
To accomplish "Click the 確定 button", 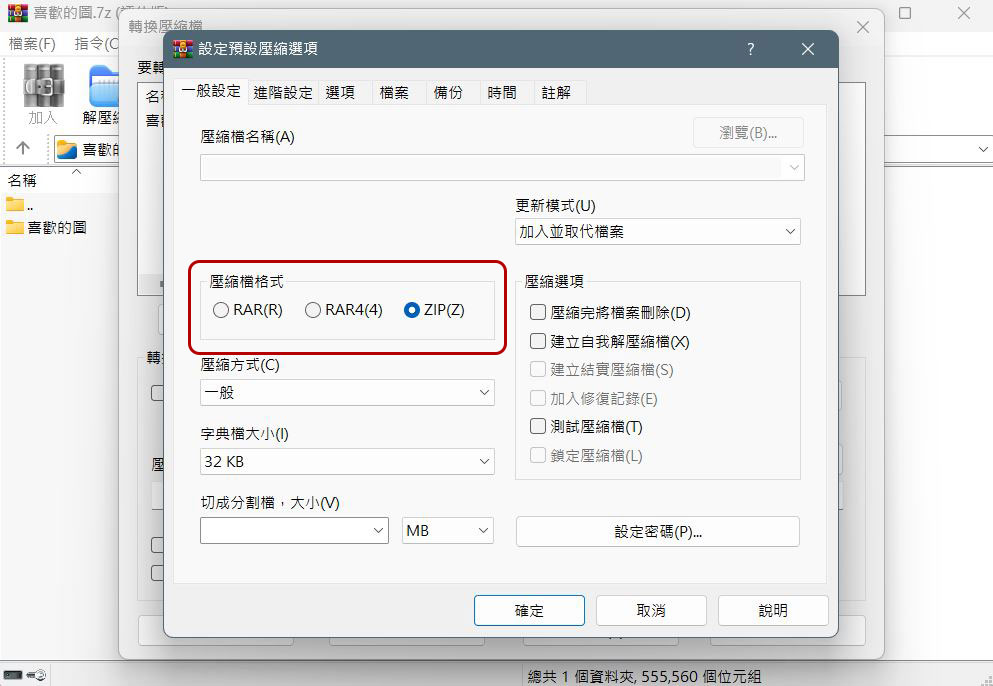I will tap(529, 611).
